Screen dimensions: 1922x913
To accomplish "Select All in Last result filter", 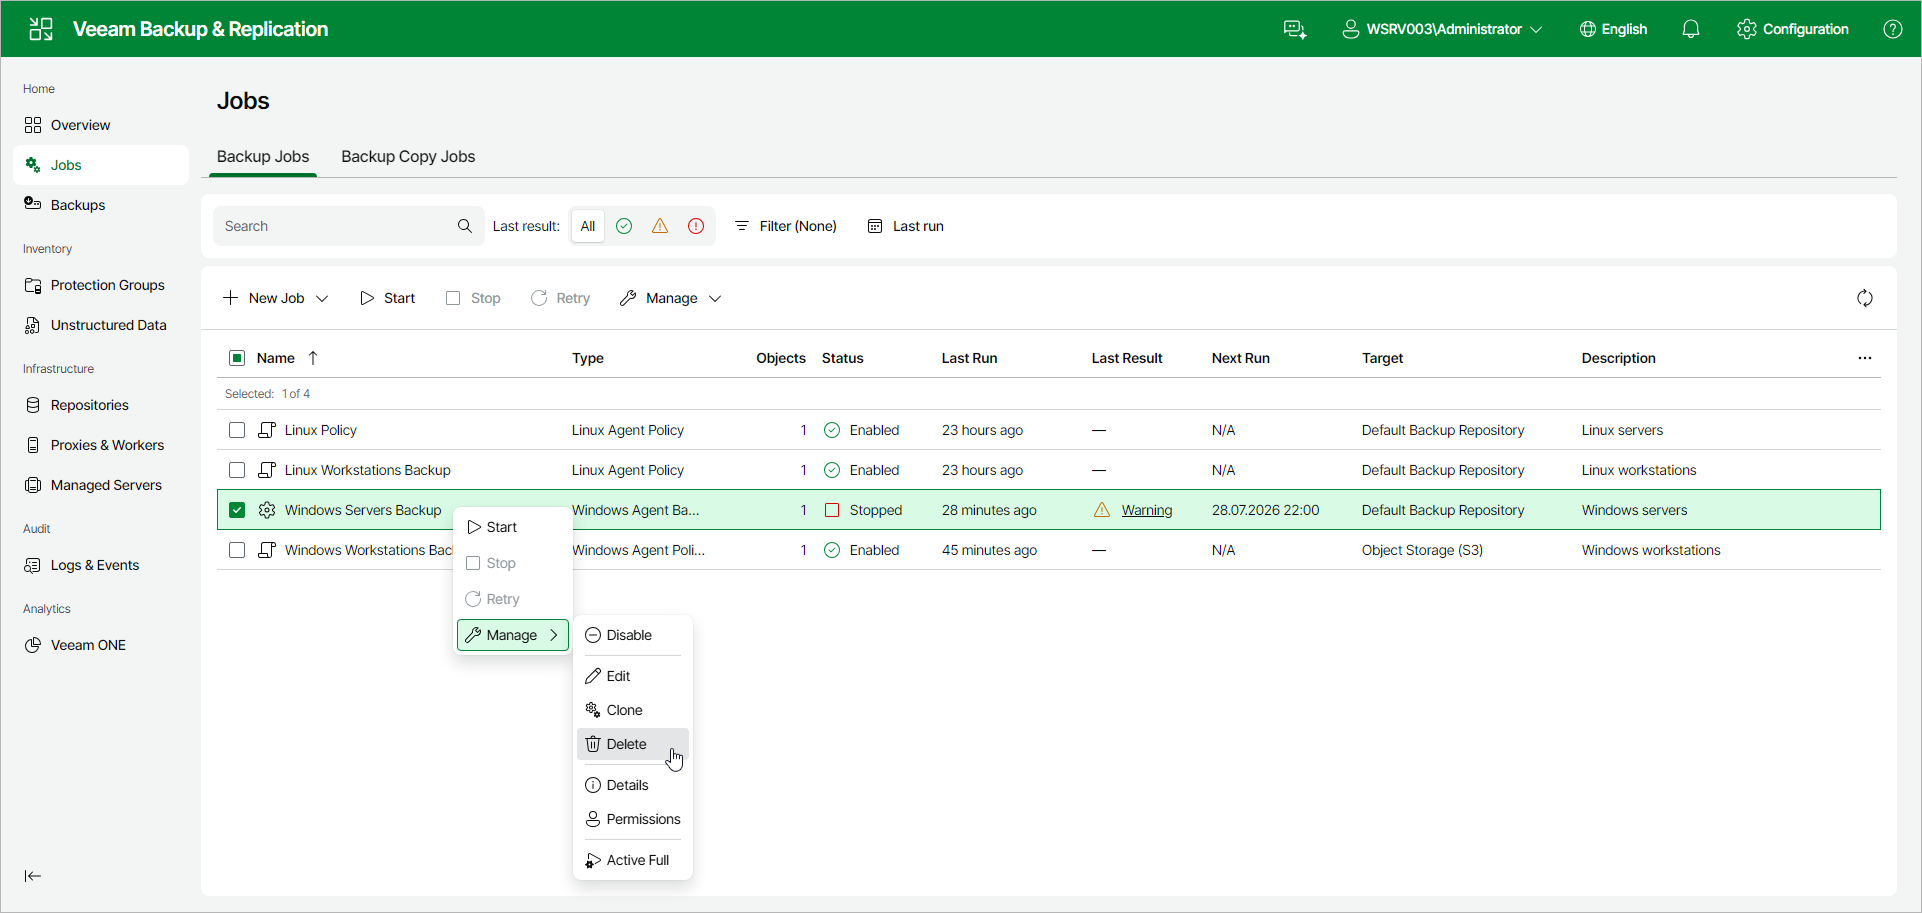I will 588,226.
